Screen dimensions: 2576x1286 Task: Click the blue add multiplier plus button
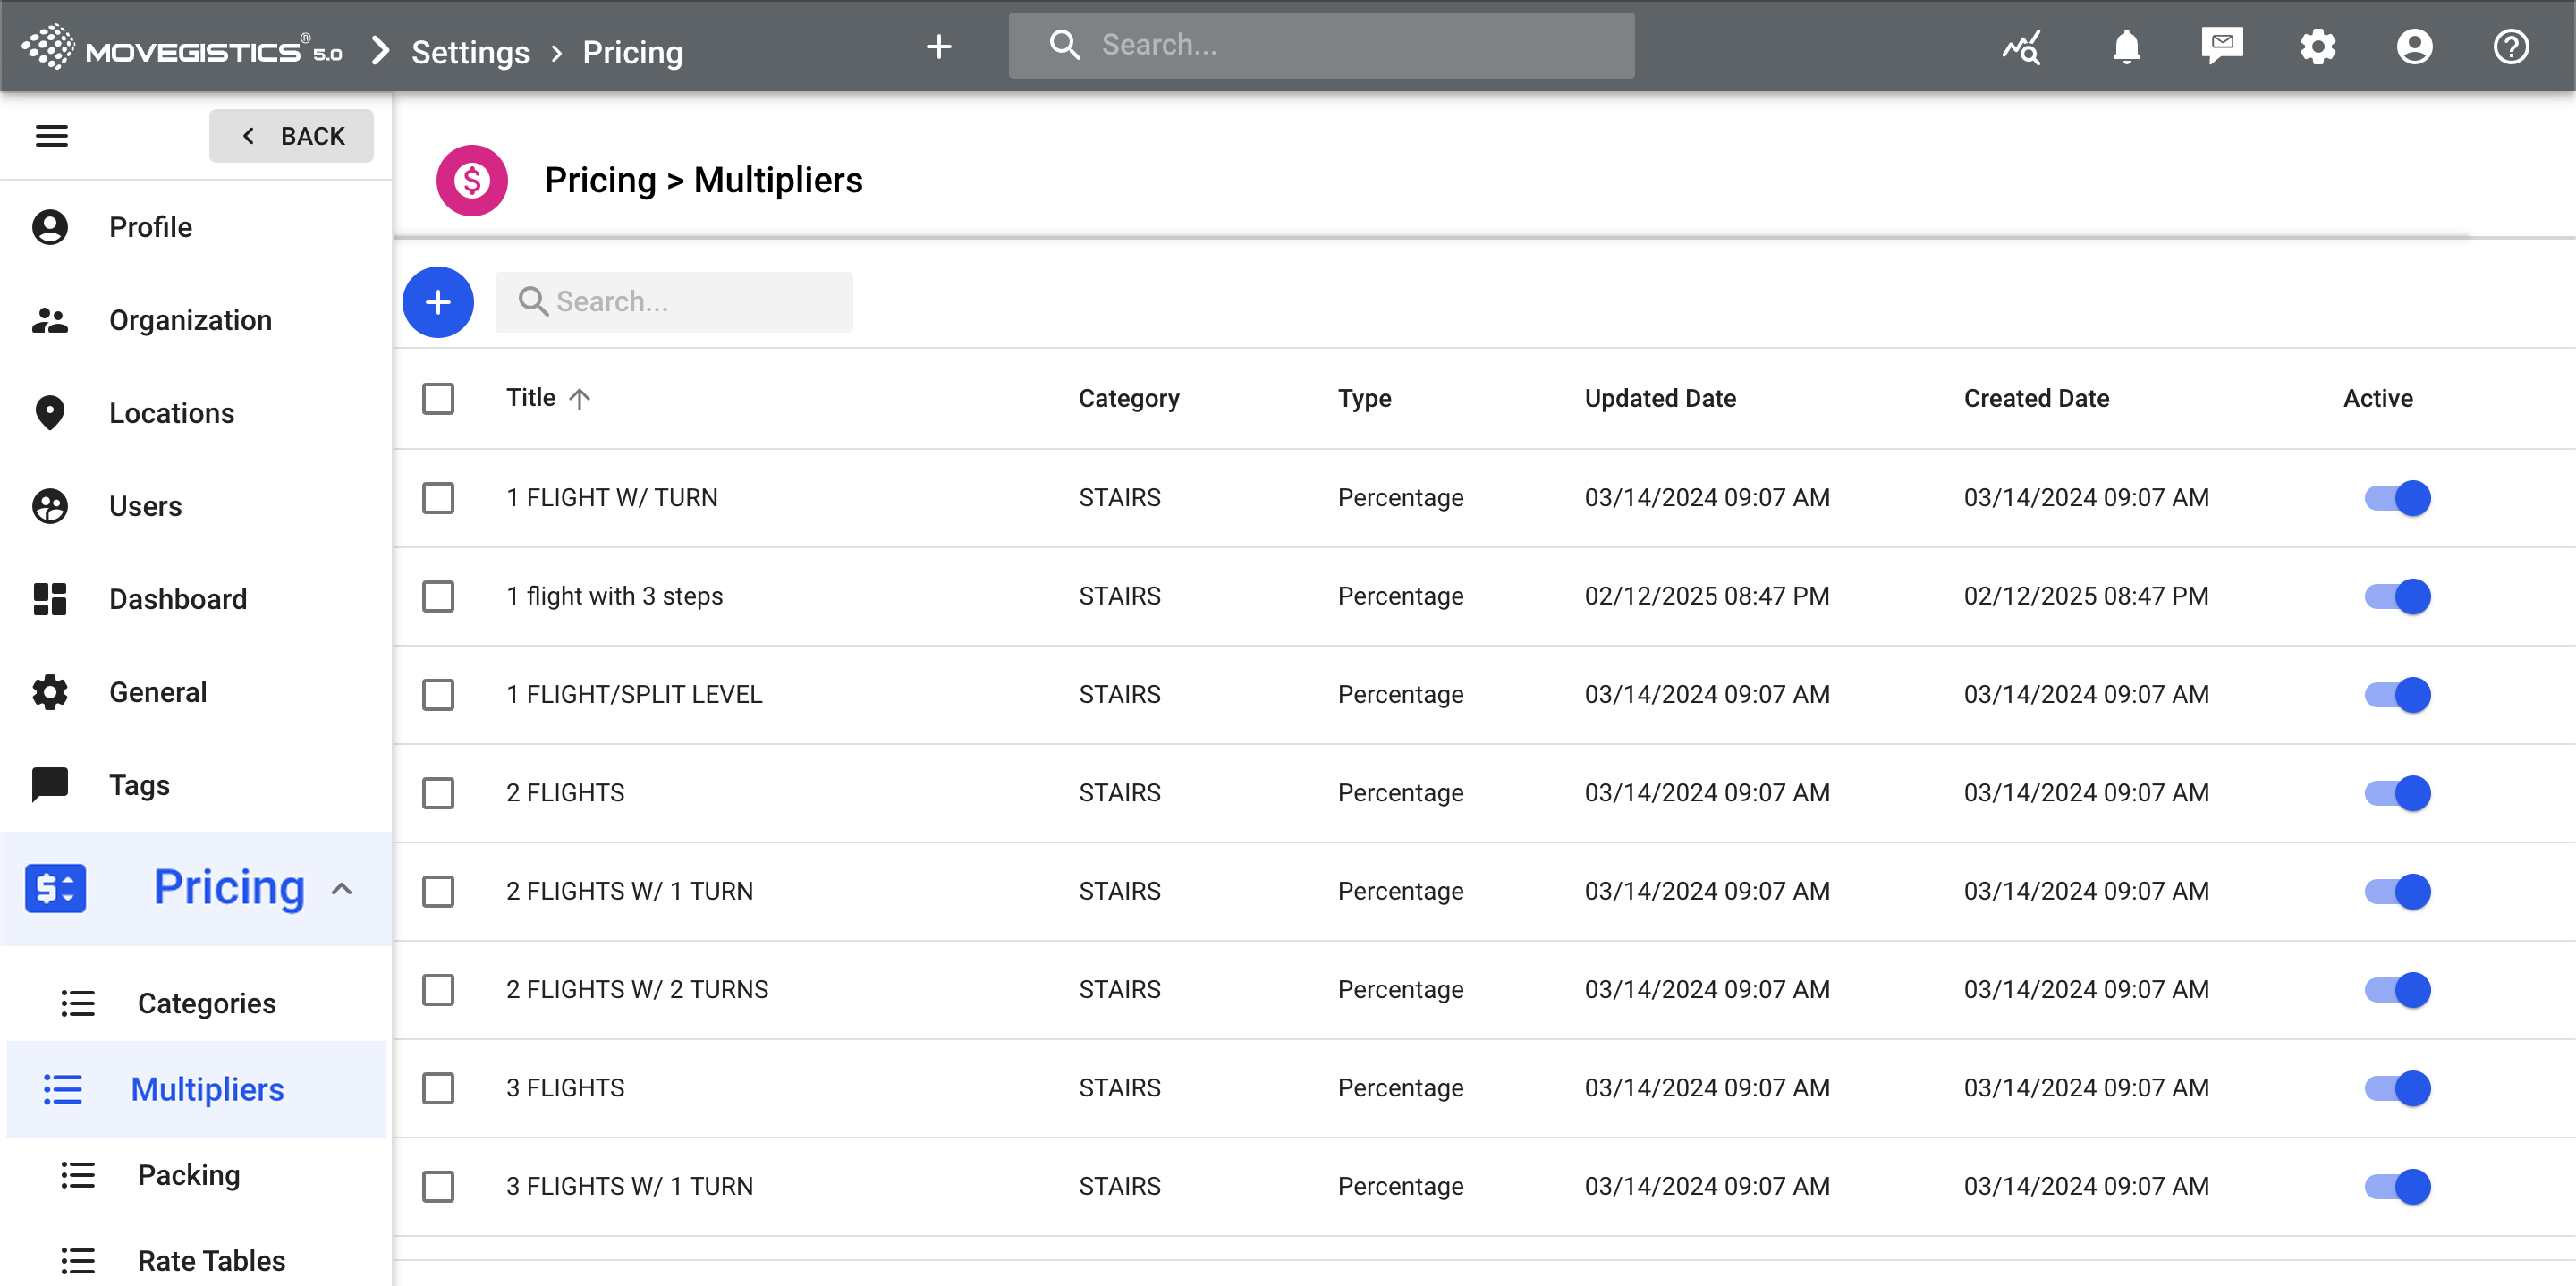point(437,302)
